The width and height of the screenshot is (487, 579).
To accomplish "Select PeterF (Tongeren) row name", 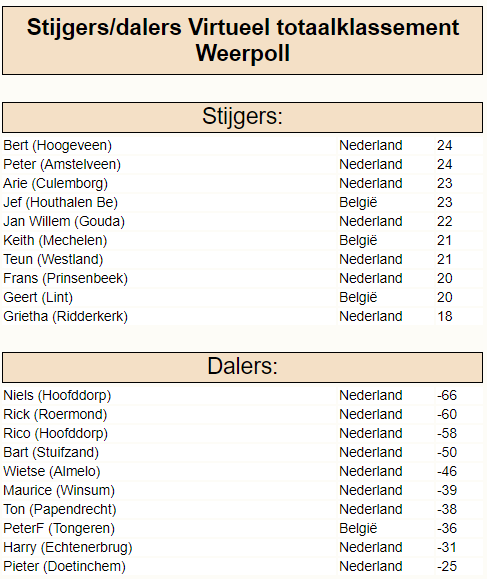I will pos(59,528).
